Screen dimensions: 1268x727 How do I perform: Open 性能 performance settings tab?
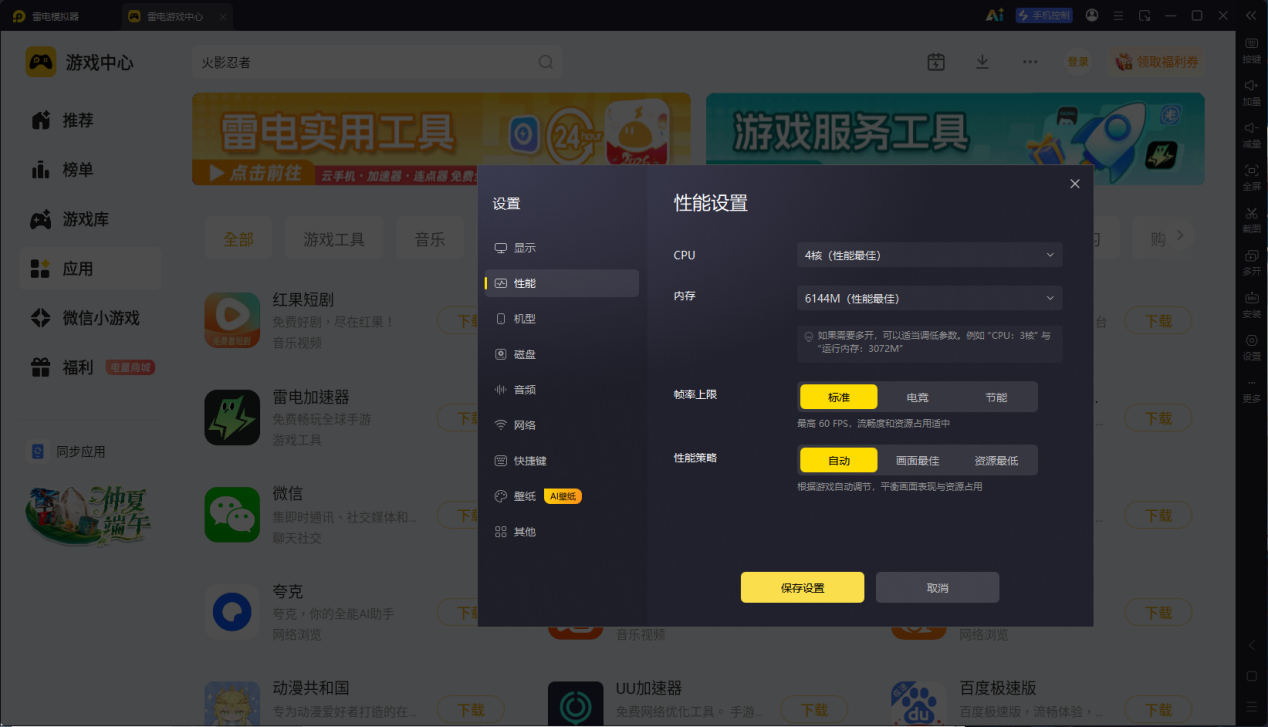click(562, 283)
